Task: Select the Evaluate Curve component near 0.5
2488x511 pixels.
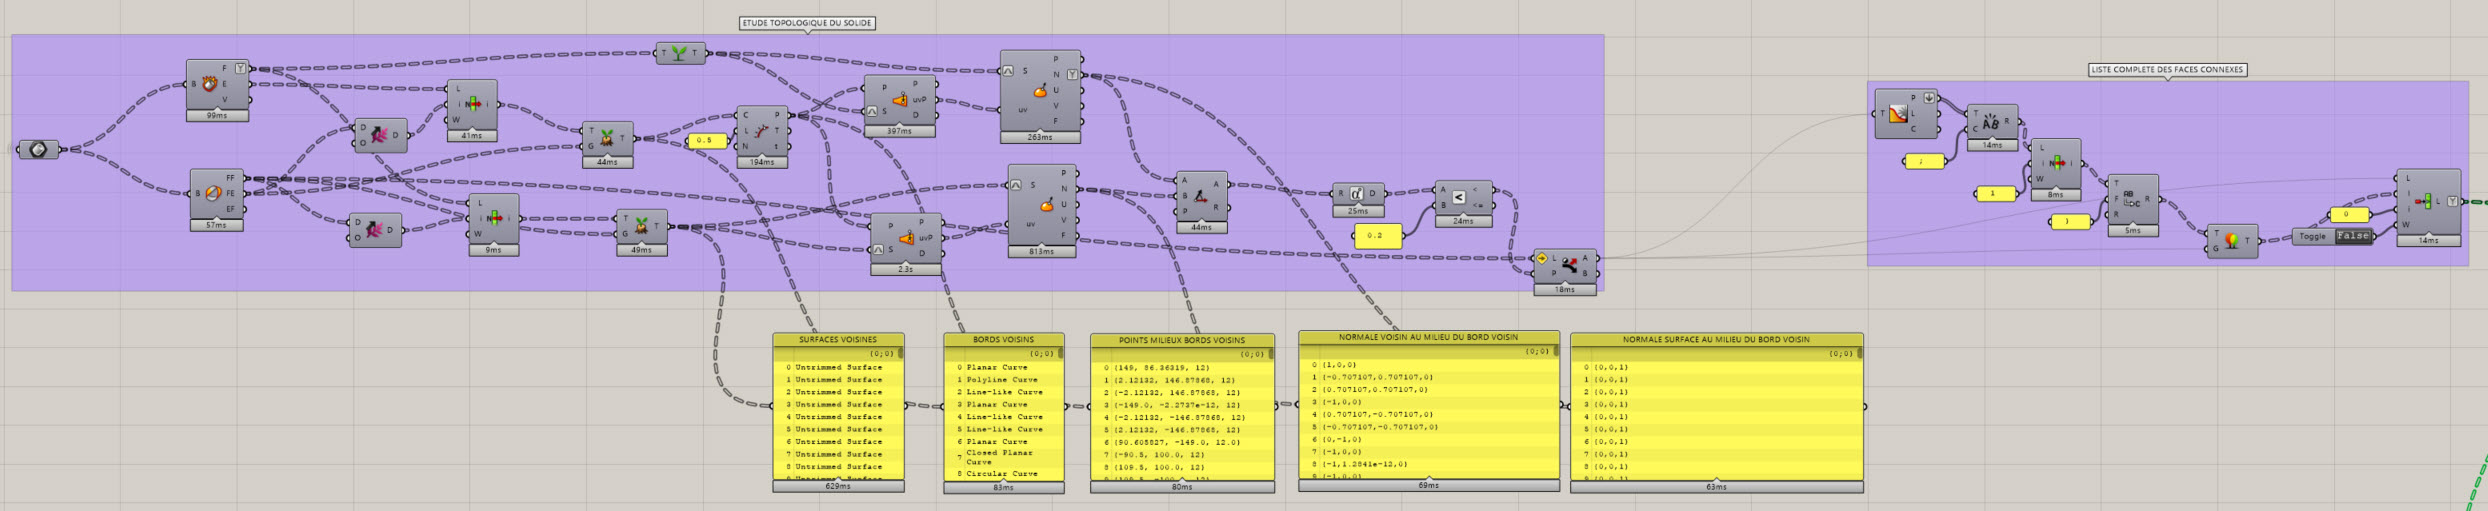Action: (x=761, y=132)
